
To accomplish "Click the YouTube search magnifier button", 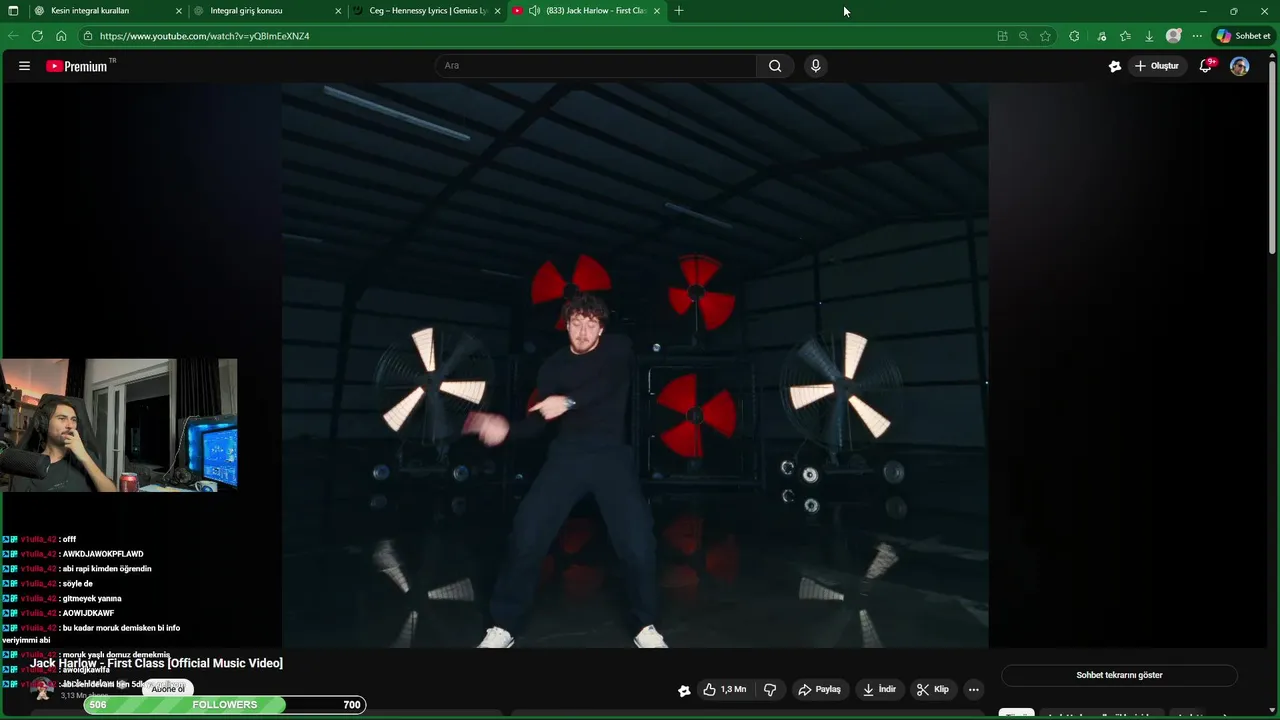I will [x=775, y=66].
